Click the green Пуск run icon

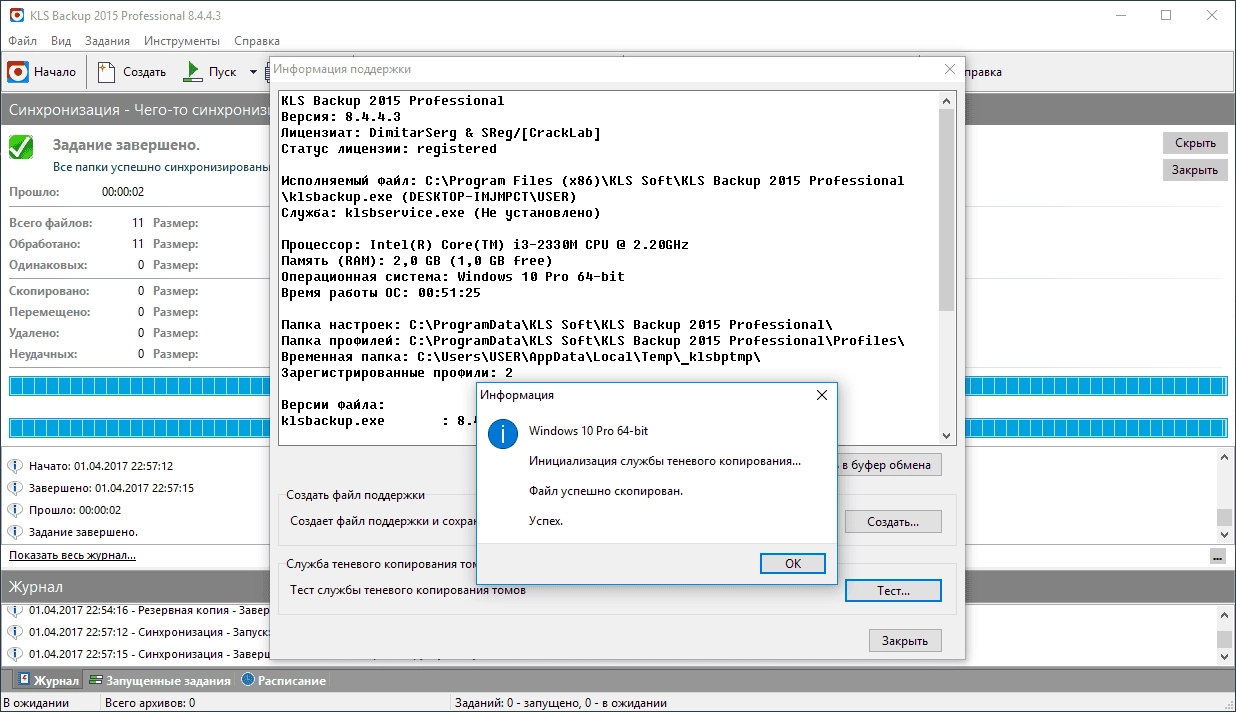[192, 72]
